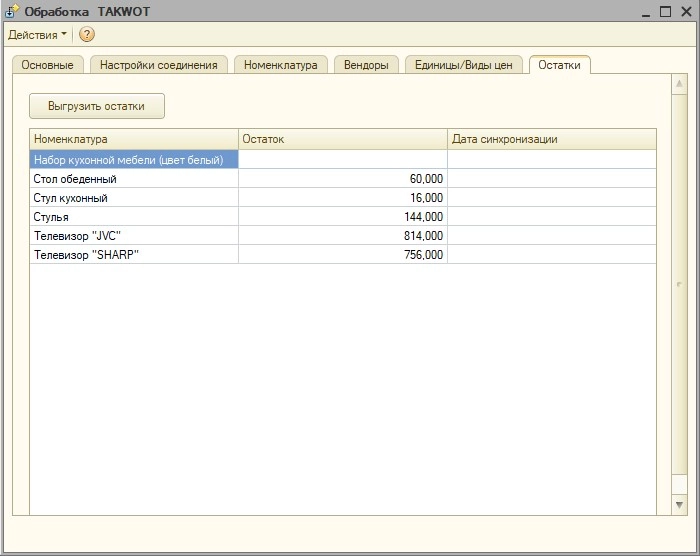Click the Дата синхронизации column header
Viewport: 700px width, 556px height.
pyautogui.click(x=550, y=139)
